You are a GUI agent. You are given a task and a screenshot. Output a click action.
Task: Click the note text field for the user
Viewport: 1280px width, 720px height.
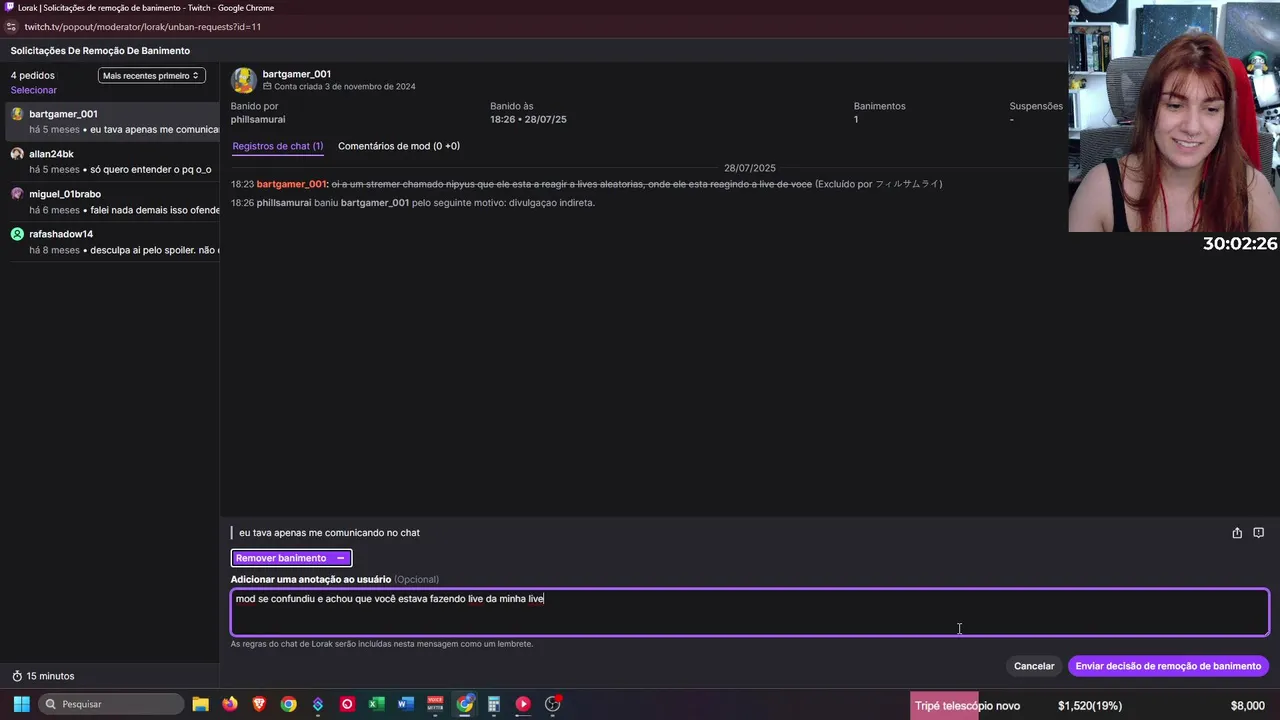point(750,612)
